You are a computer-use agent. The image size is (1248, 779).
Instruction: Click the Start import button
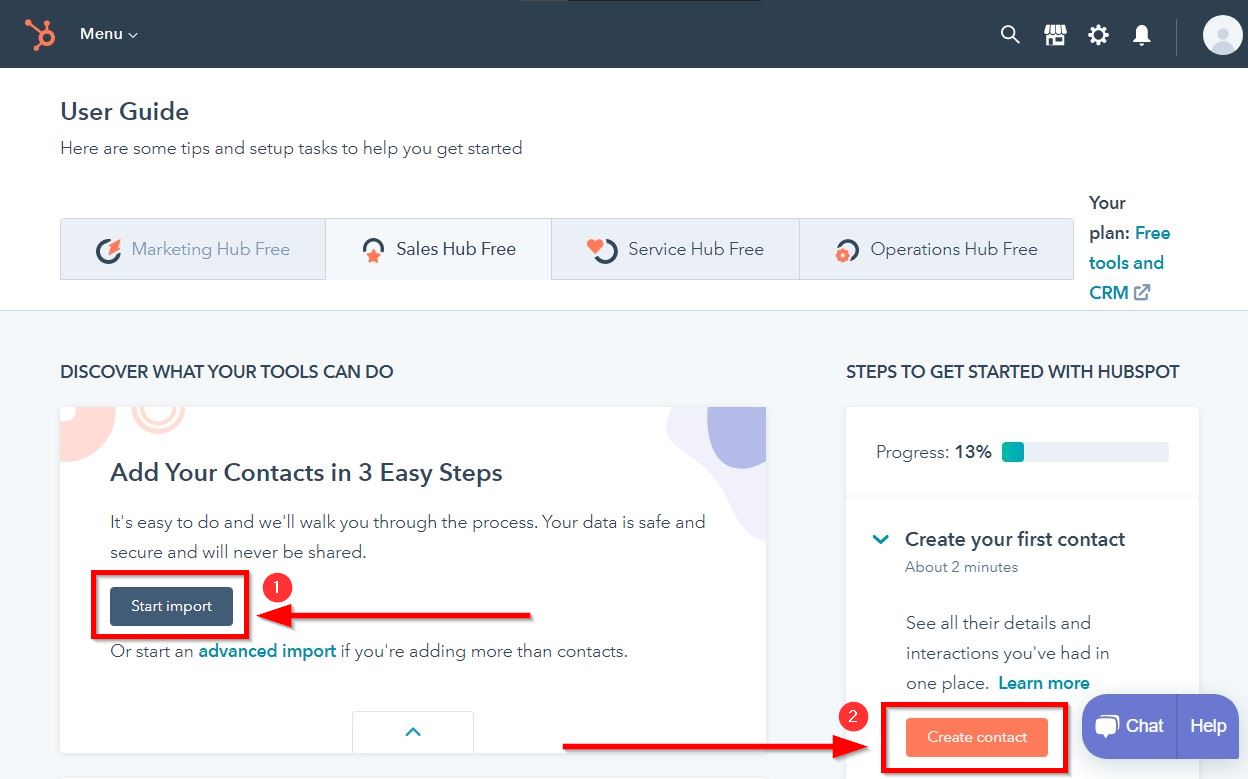[x=171, y=606]
